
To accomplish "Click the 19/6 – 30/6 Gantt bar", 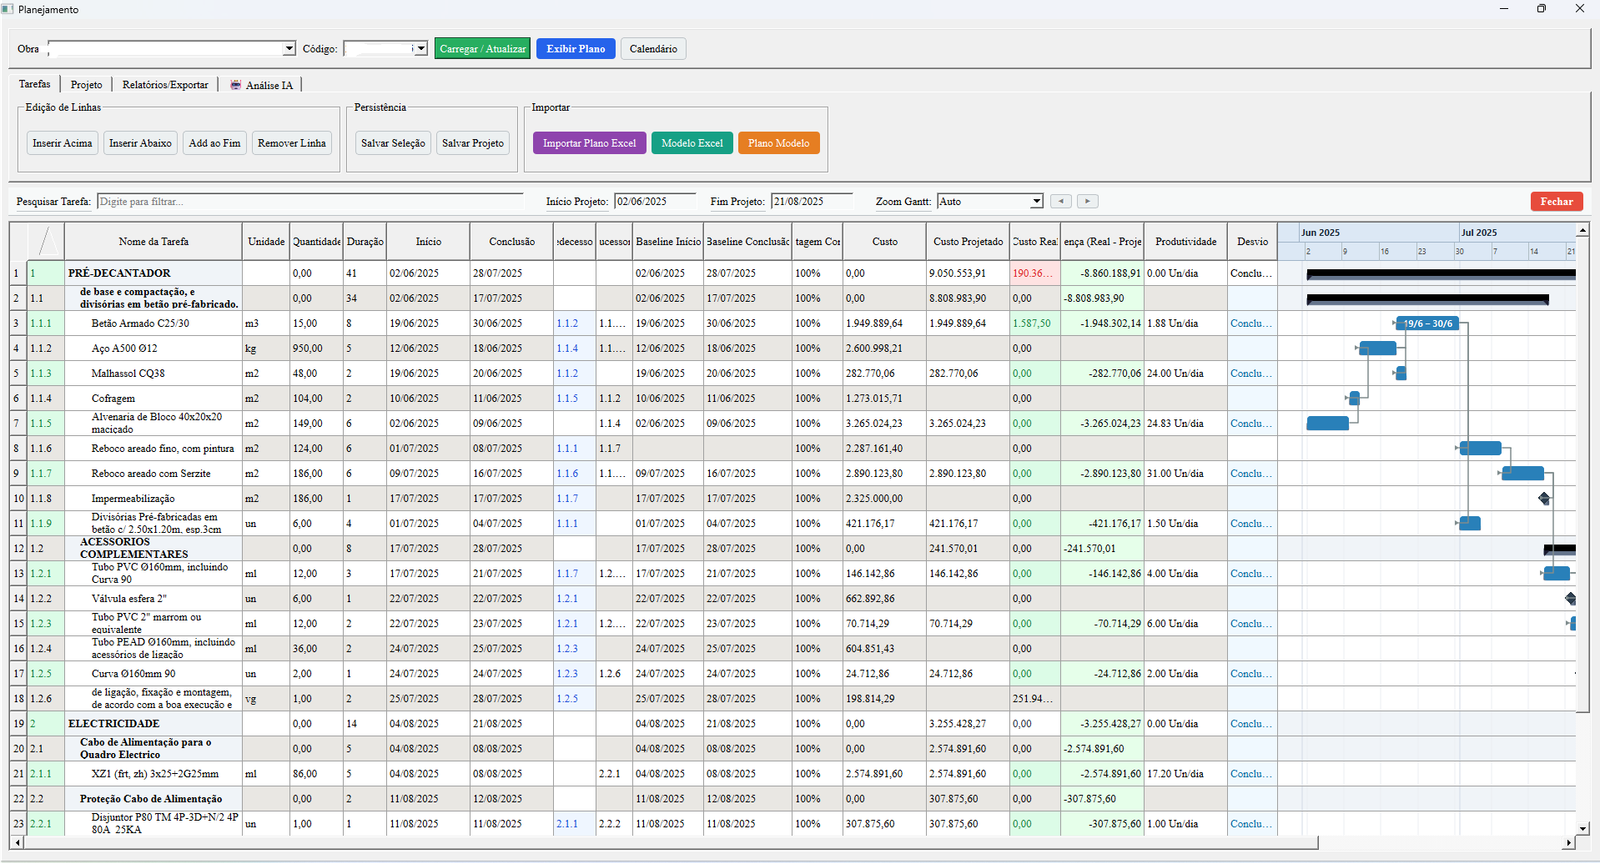I will [1428, 323].
